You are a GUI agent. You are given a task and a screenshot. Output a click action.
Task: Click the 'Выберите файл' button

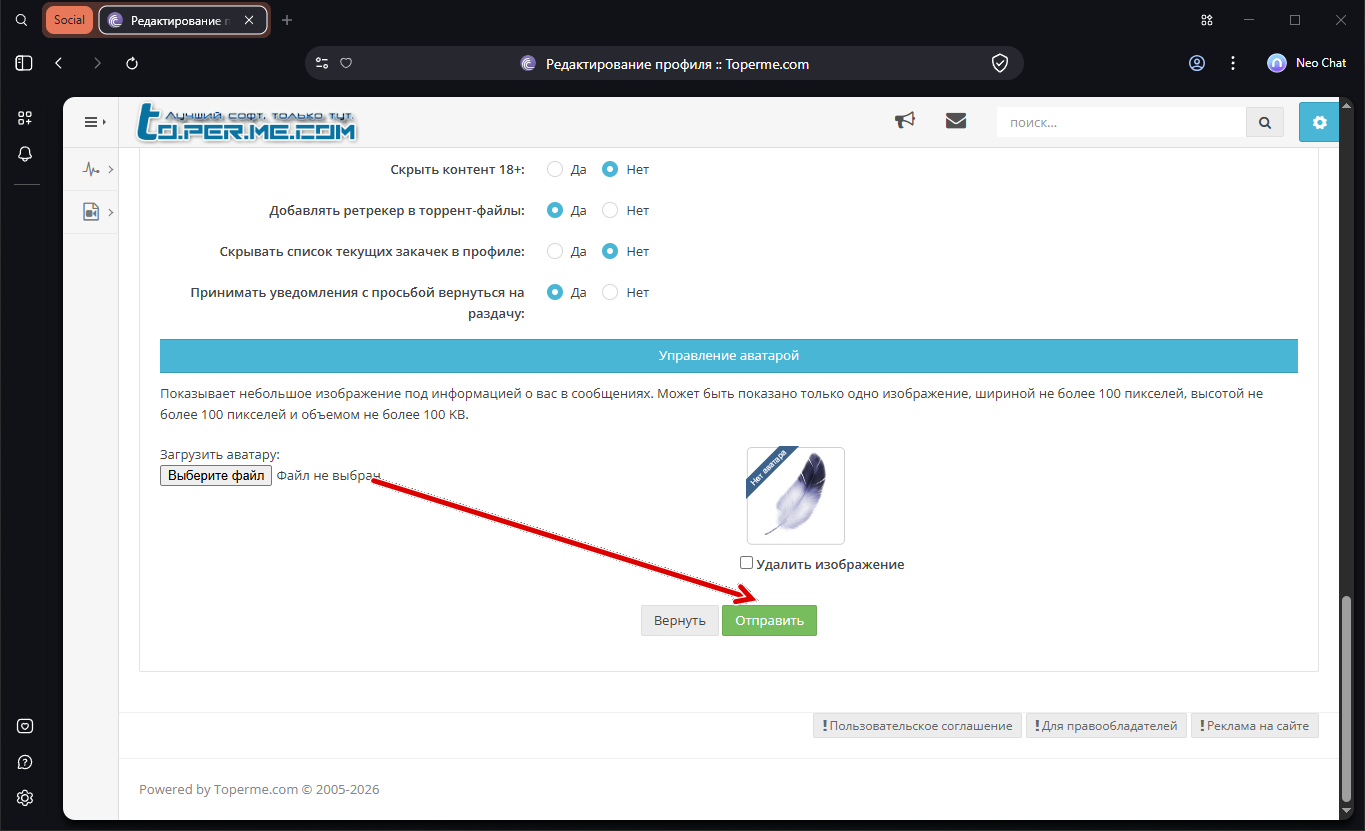coord(216,476)
